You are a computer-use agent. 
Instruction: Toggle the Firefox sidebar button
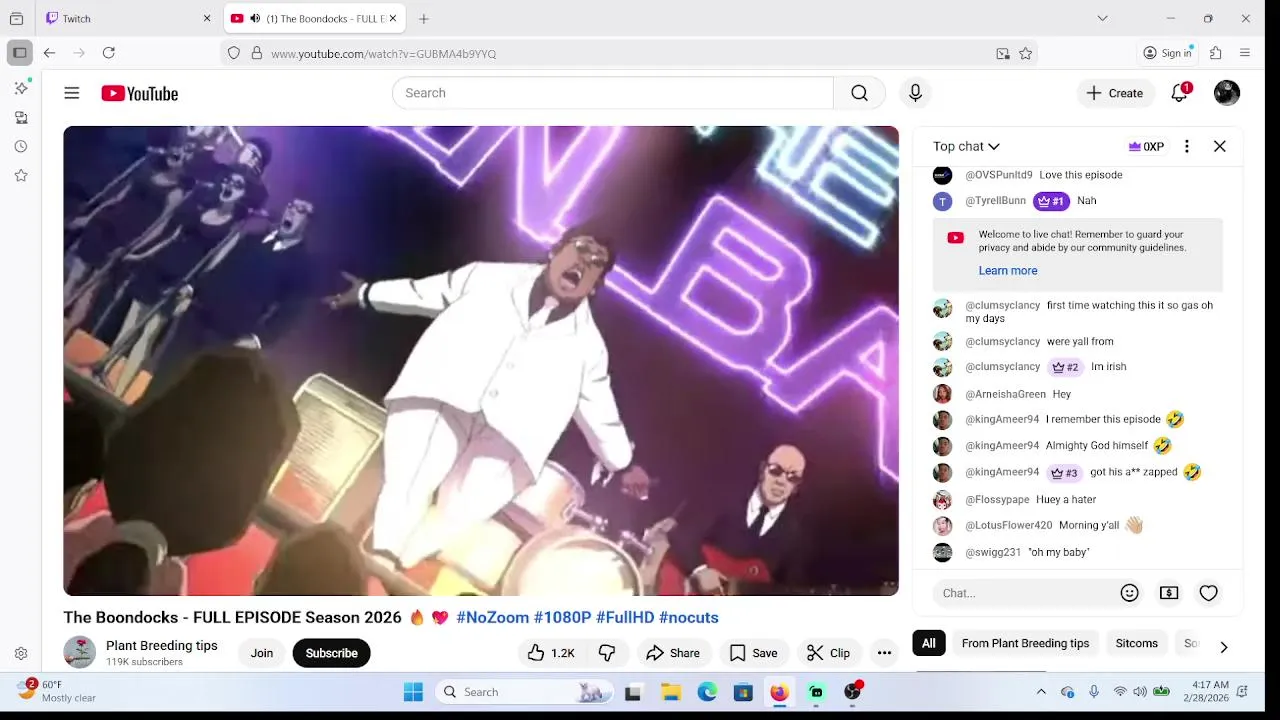[x=19, y=53]
